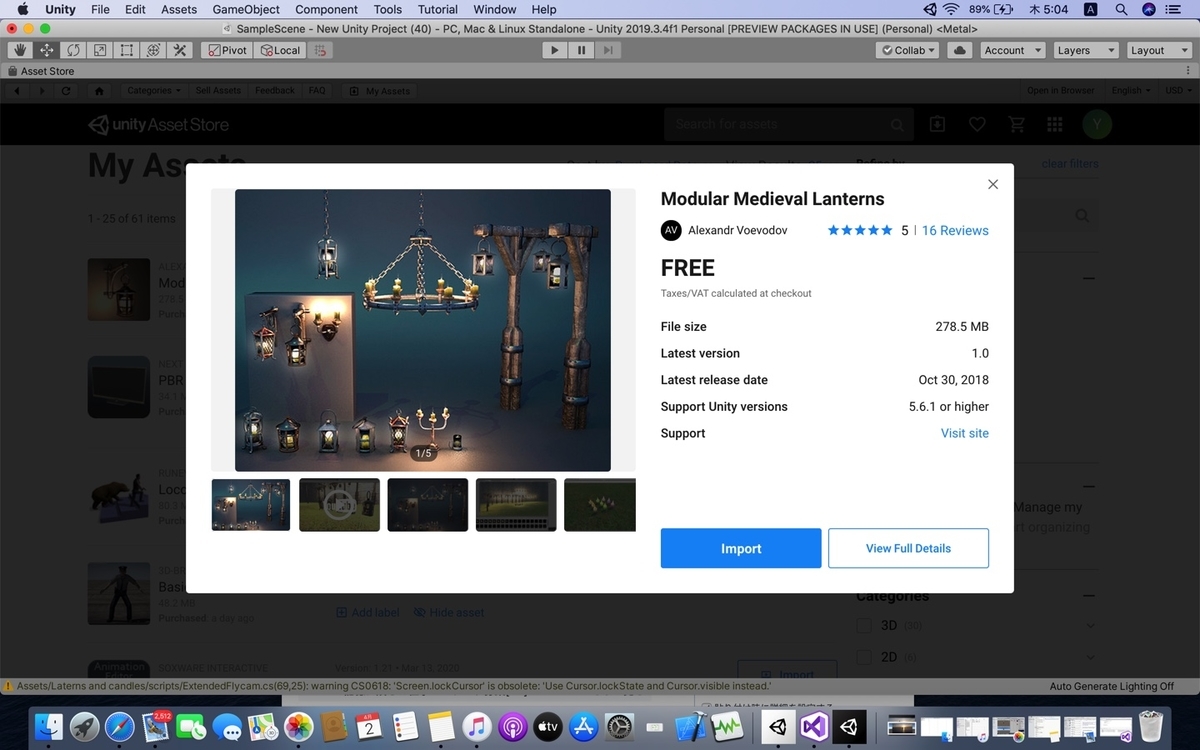Image resolution: width=1200 pixels, height=750 pixels.
Task: Open the Tutorial menu
Action: tap(438, 9)
